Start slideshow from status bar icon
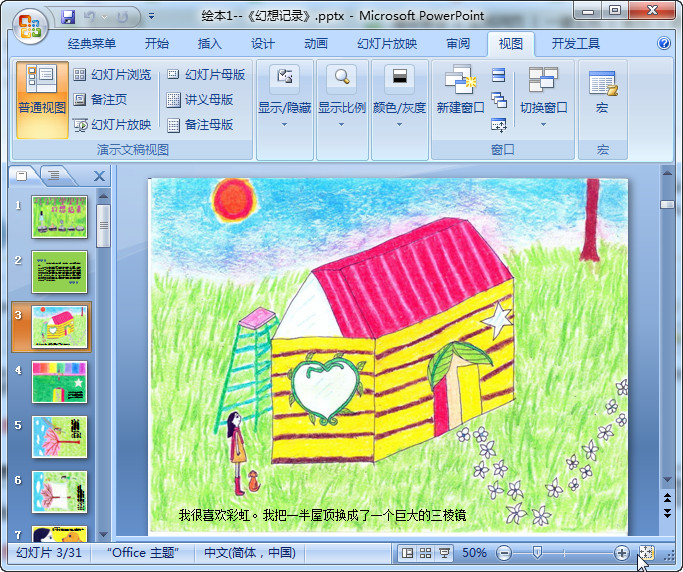Screen dimensions: 683x572 444,553
